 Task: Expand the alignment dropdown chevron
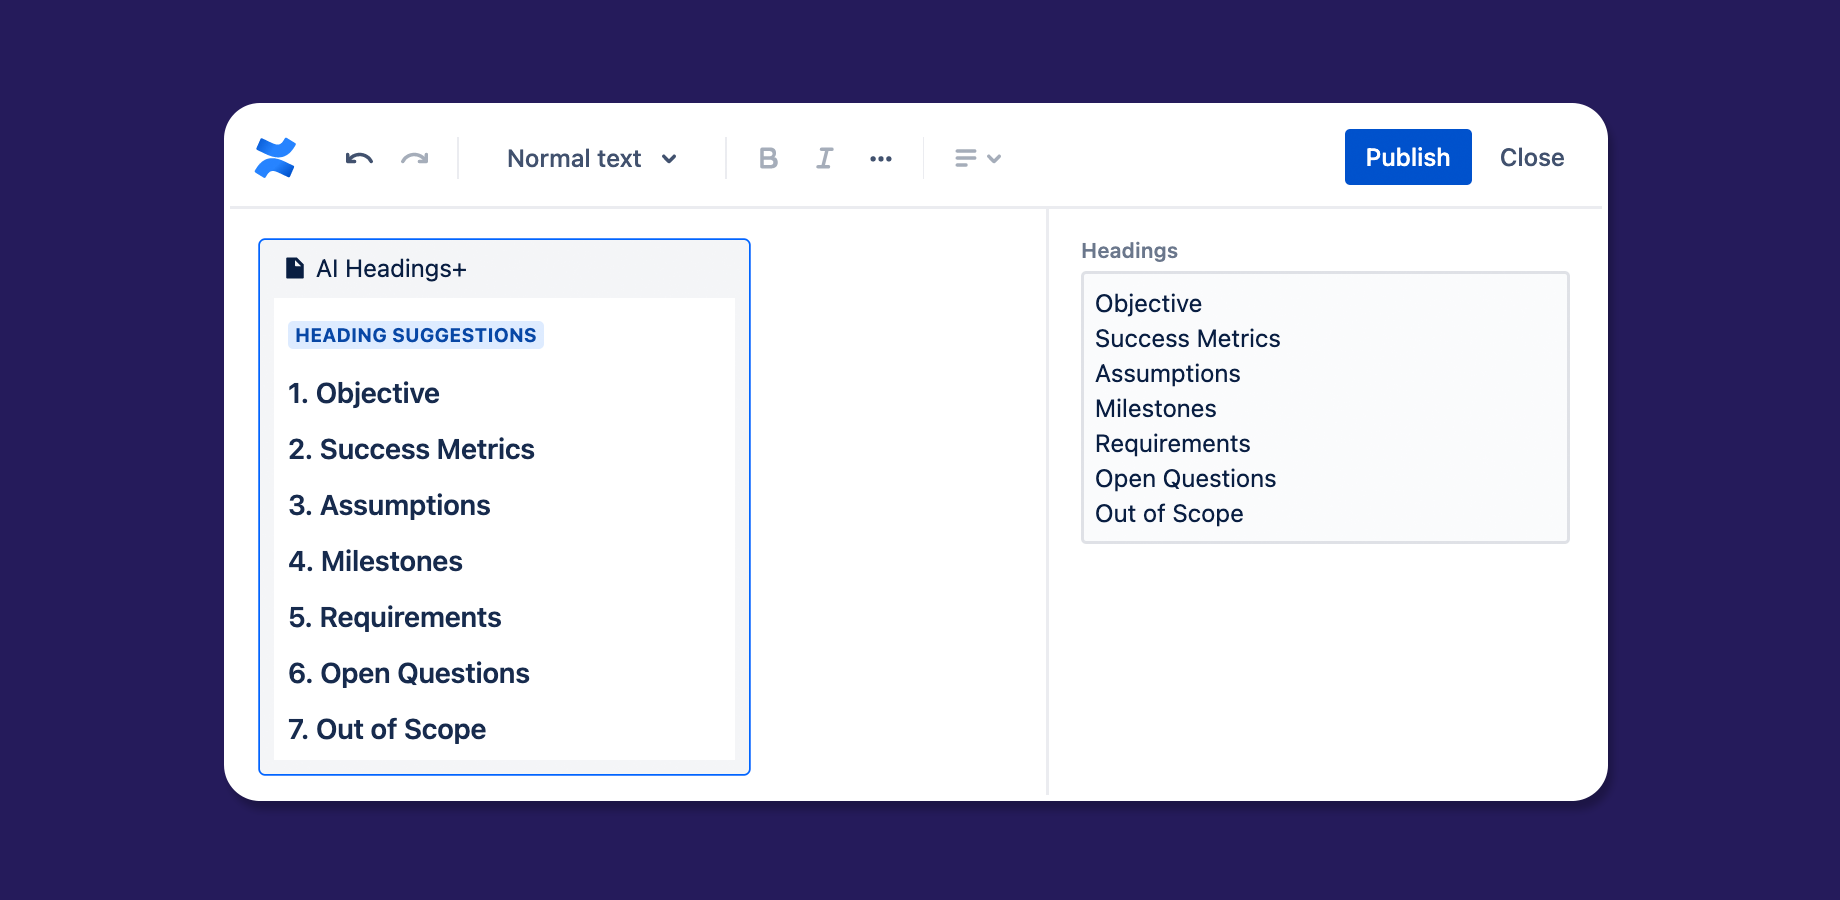pyautogui.click(x=994, y=158)
